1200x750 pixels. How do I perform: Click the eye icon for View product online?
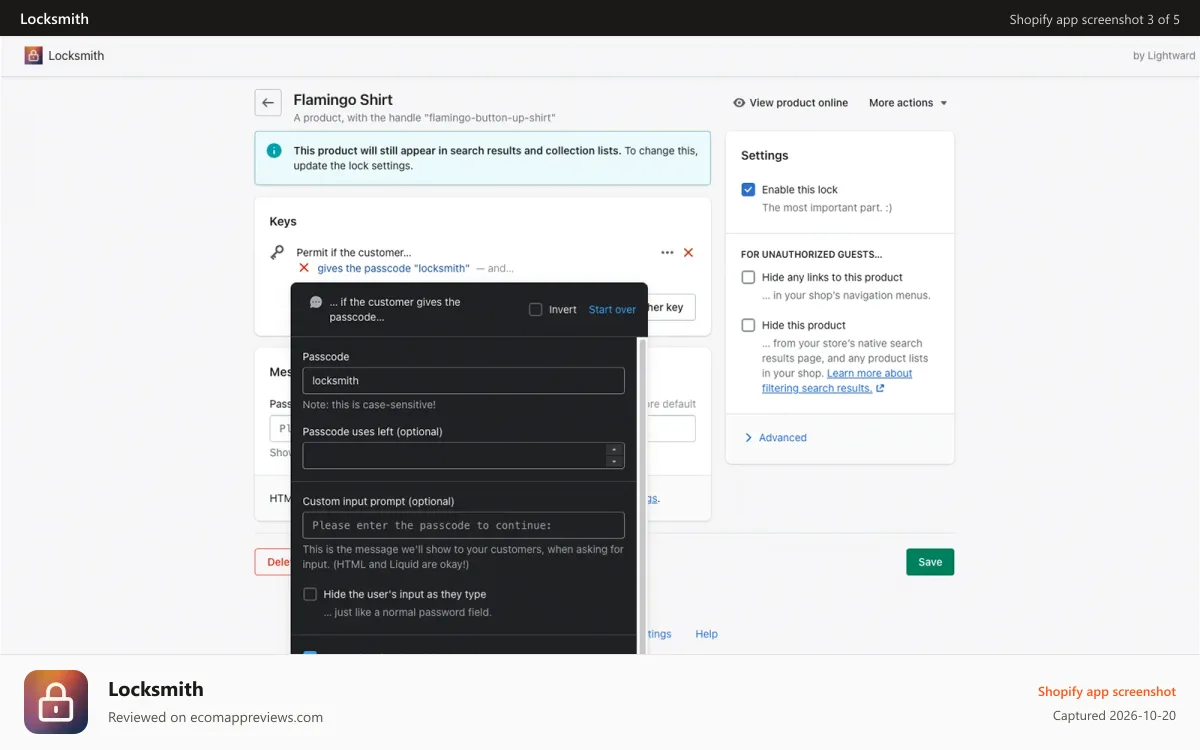tap(739, 103)
